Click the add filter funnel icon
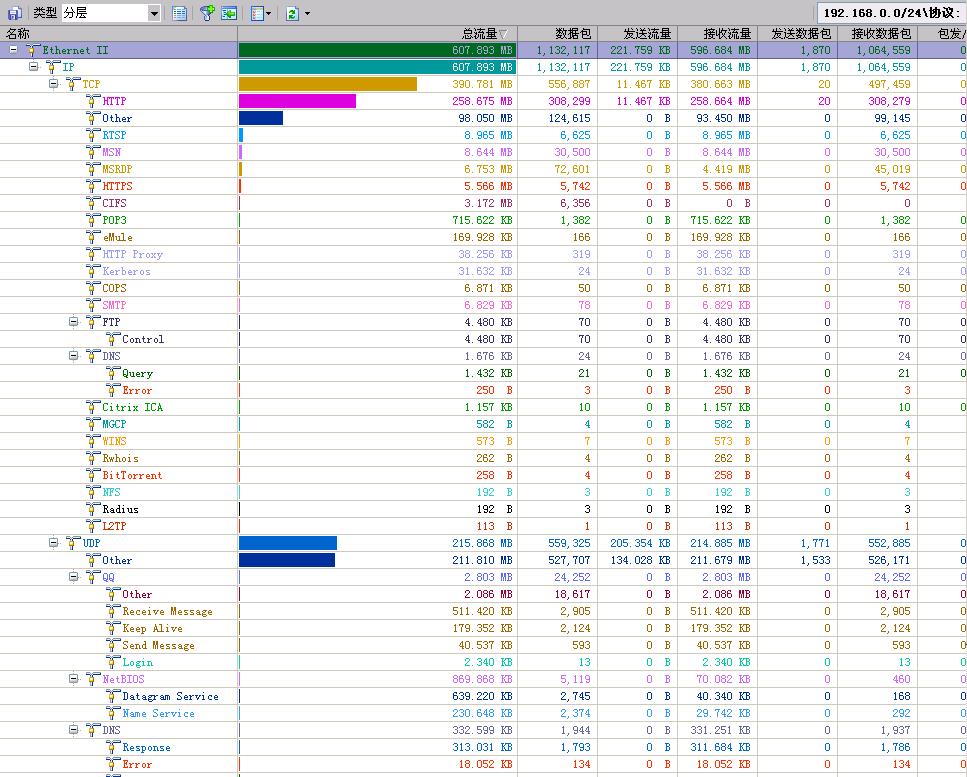Viewport: 967px width, 777px height. click(x=207, y=13)
